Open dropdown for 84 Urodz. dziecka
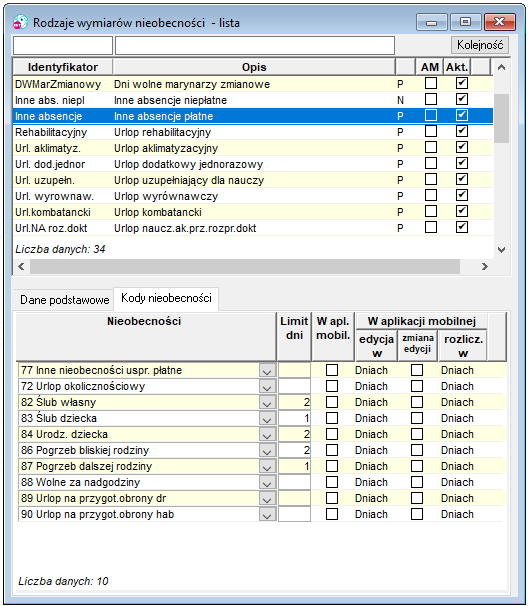This screenshot has height=606, width=528. (267, 435)
